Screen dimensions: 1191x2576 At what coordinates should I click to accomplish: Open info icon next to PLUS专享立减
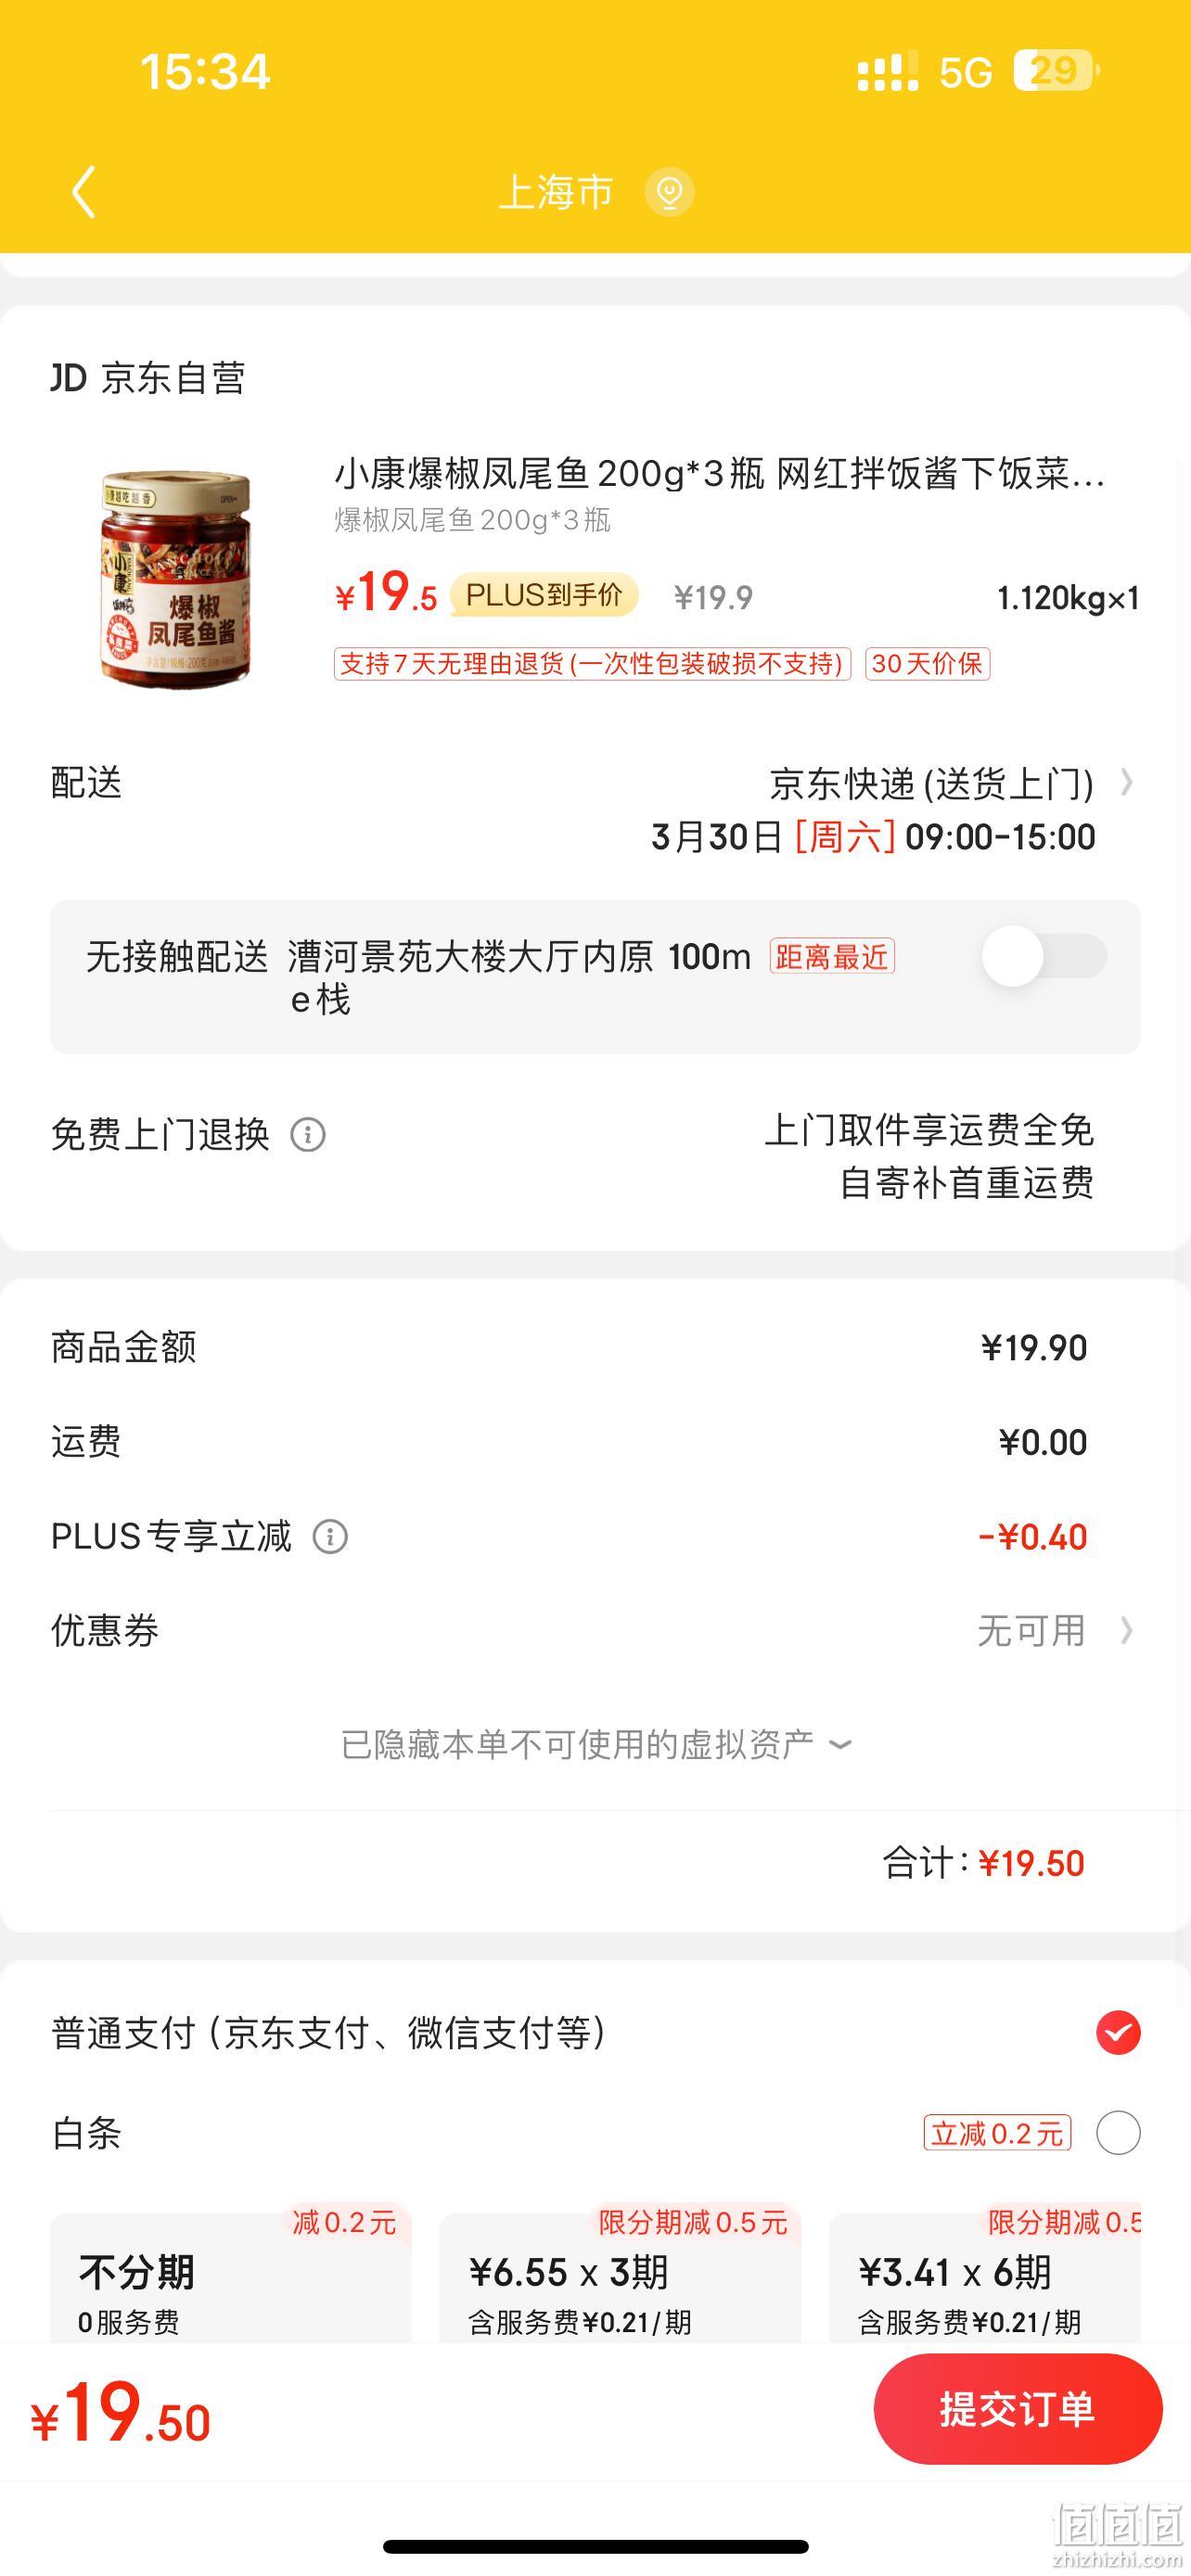pyautogui.click(x=330, y=1536)
